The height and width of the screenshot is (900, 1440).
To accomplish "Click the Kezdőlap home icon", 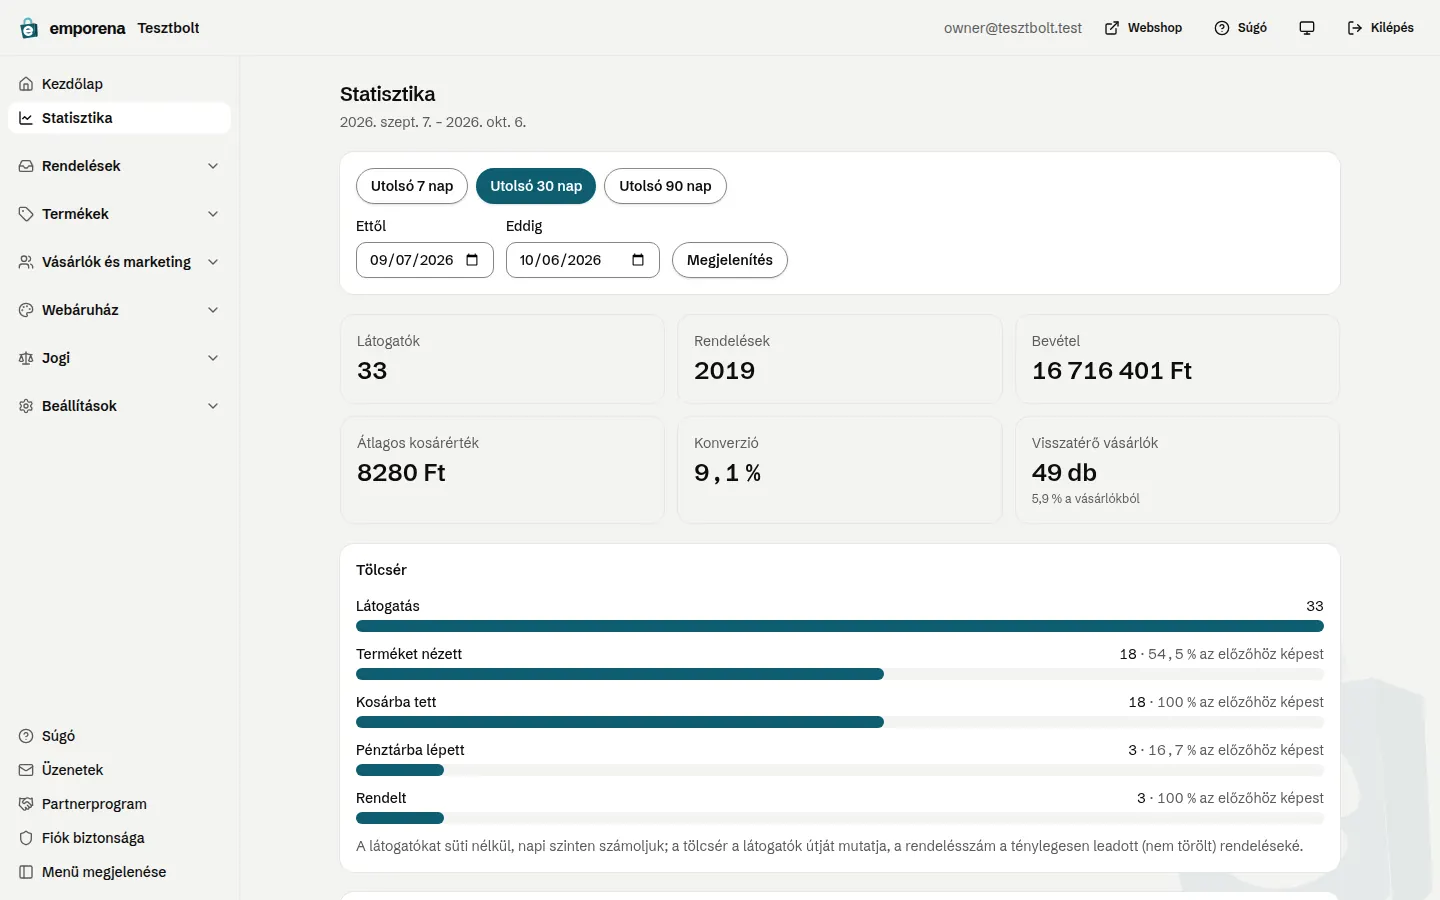I will [x=26, y=84].
